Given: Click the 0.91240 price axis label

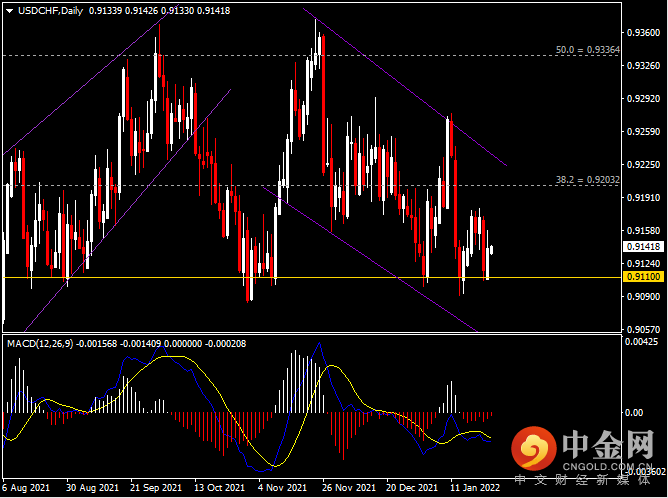Looking at the screenshot, I should [x=643, y=263].
